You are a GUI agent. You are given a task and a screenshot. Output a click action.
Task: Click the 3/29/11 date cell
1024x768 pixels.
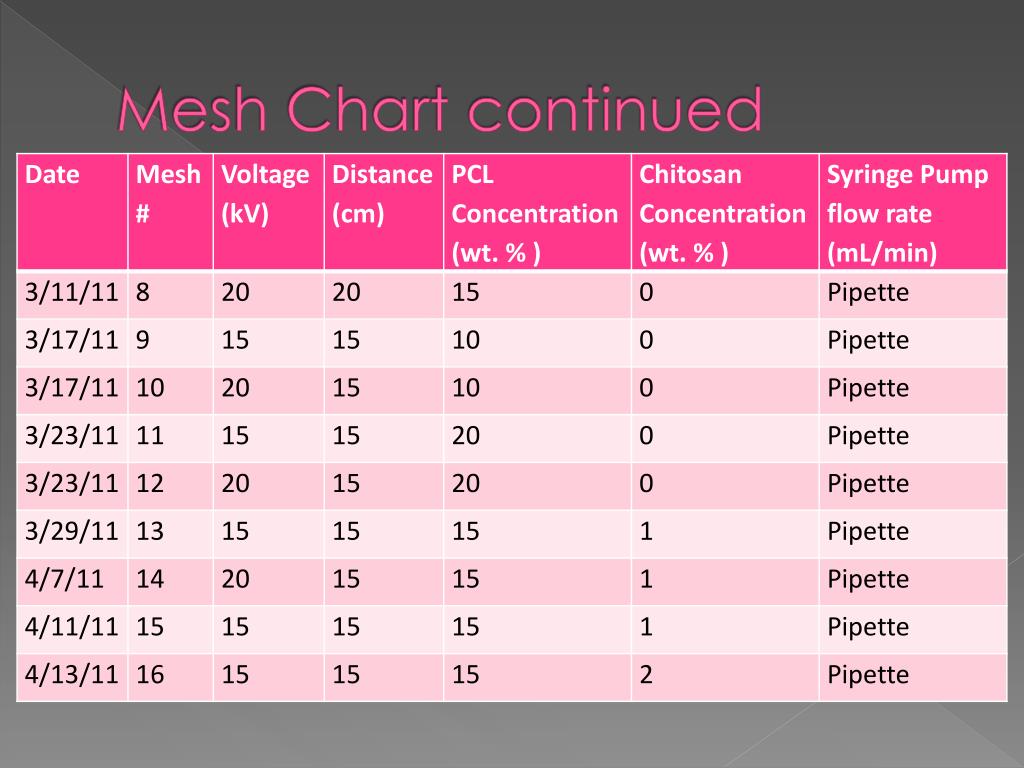[x=72, y=533]
